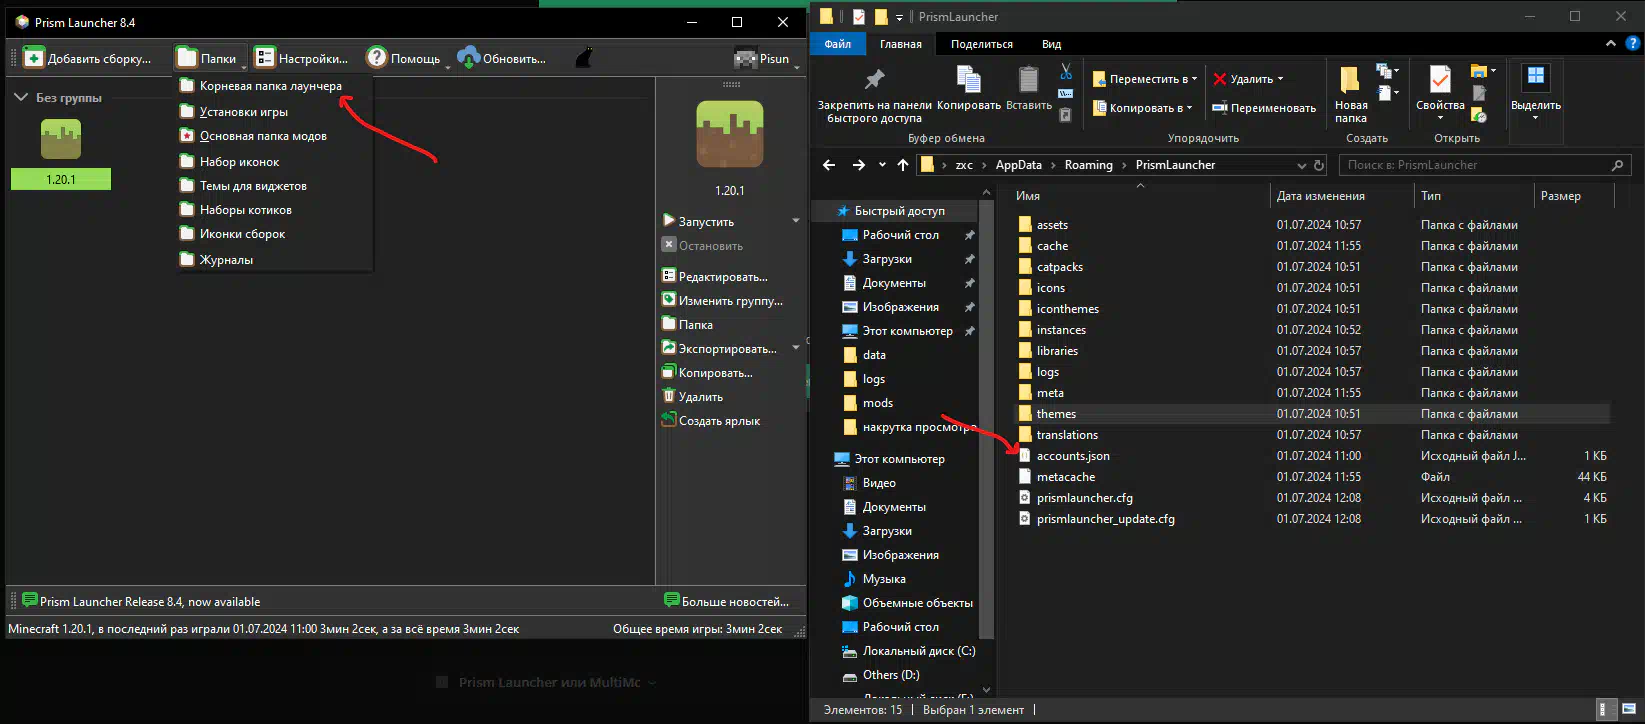Select the themes folder row
The width and height of the screenshot is (1645, 724).
pyautogui.click(x=1310, y=414)
